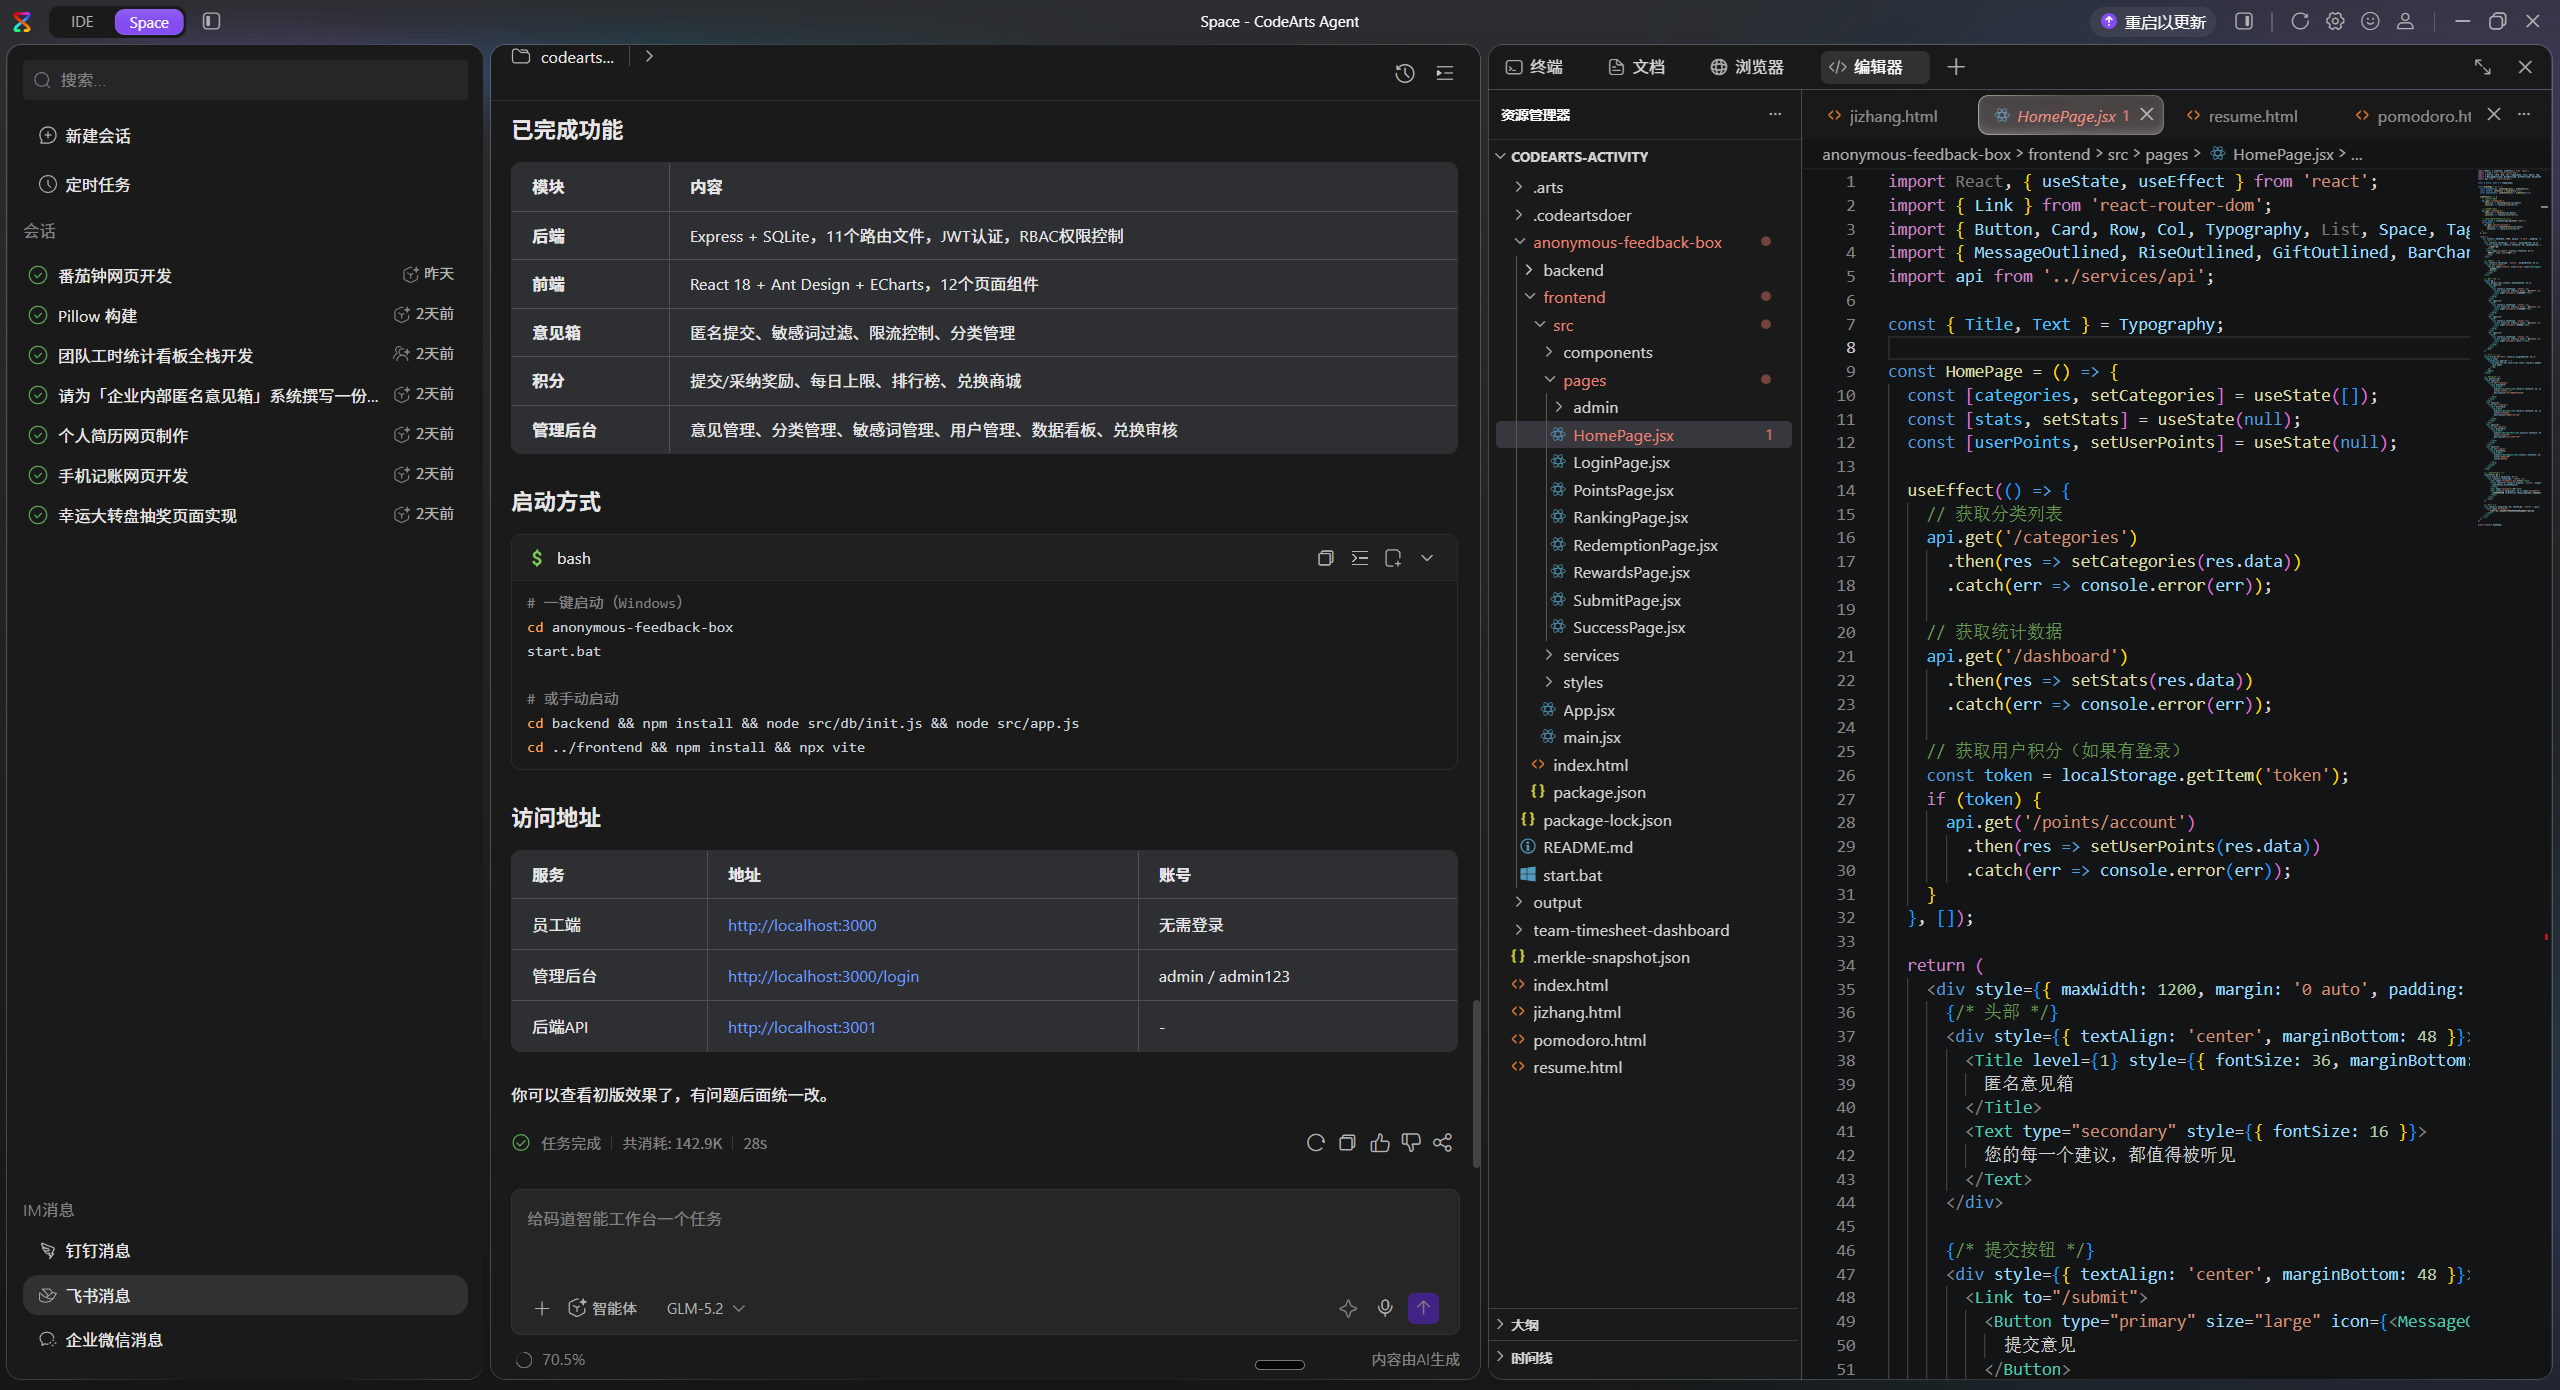The width and height of the screenshot is (2560, 1390).
Task: Switch to IDE mode
Action: click(82, 22)
